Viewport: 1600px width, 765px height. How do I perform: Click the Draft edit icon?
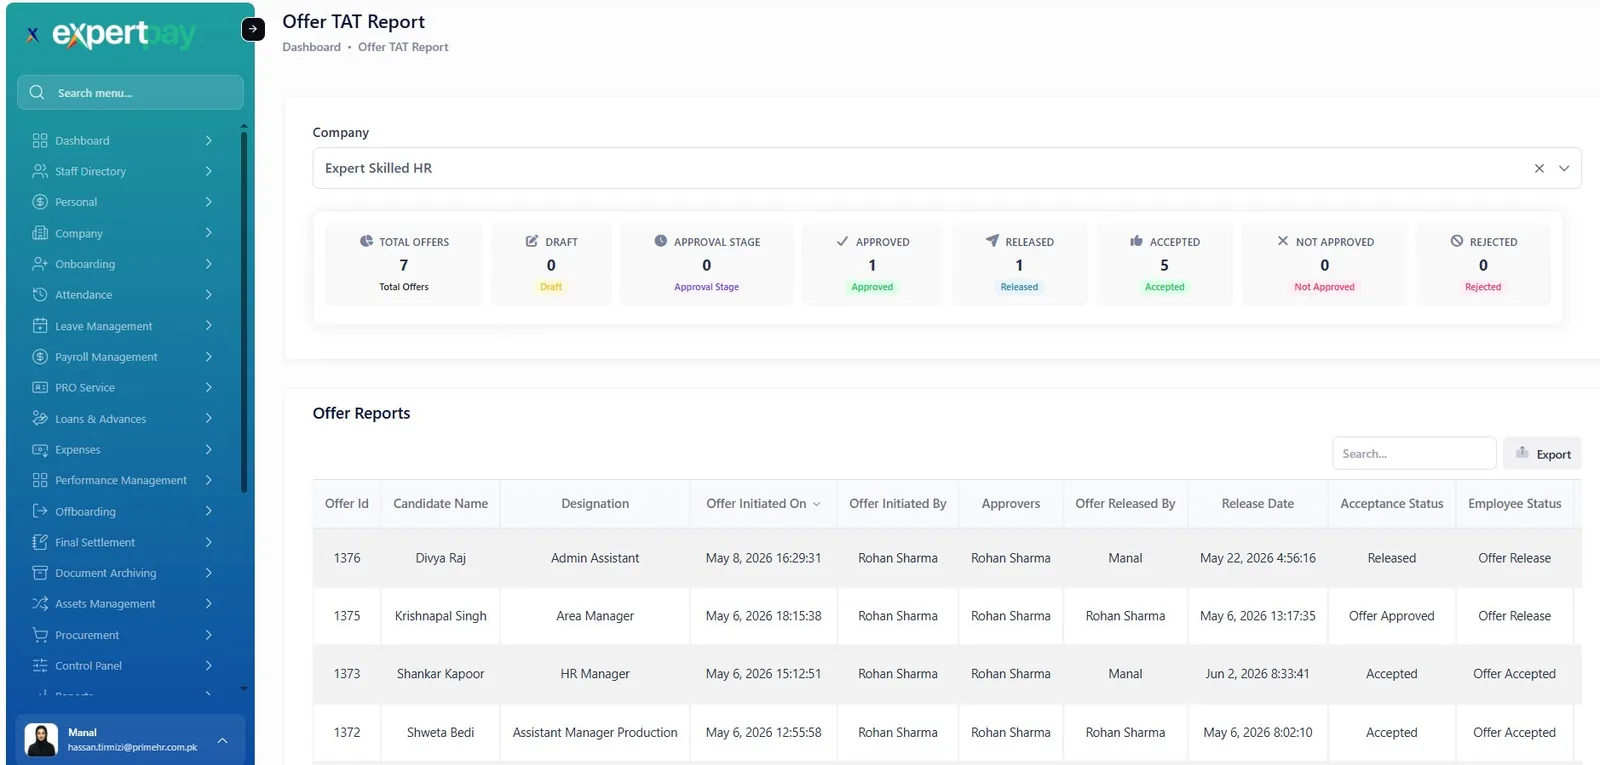click(x=532, y=241)
